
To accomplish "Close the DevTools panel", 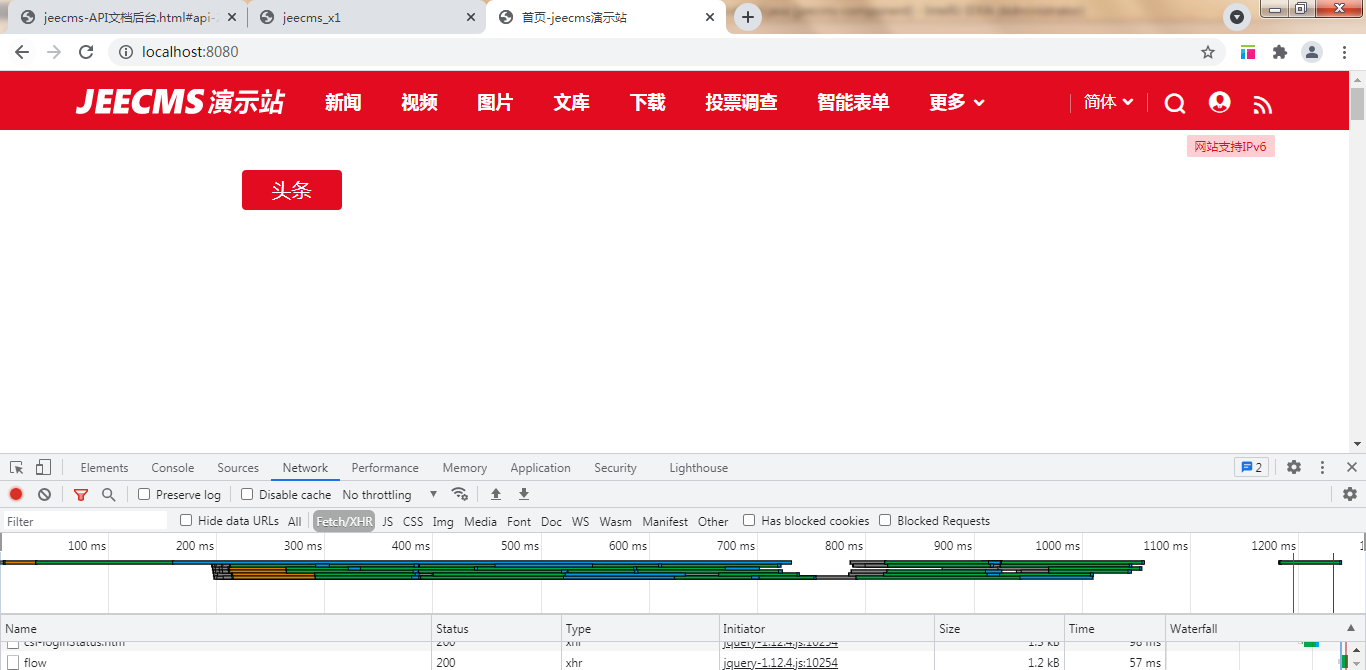I will tap(1351, 467).
